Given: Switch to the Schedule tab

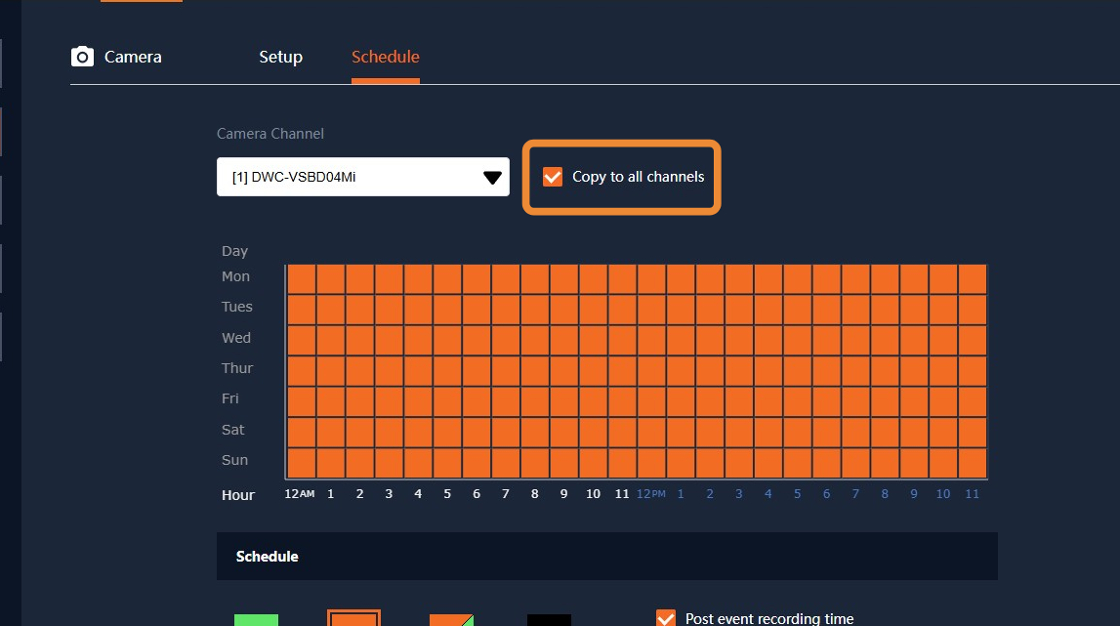Looking at the screenshot, I should [x=385, y=56].
